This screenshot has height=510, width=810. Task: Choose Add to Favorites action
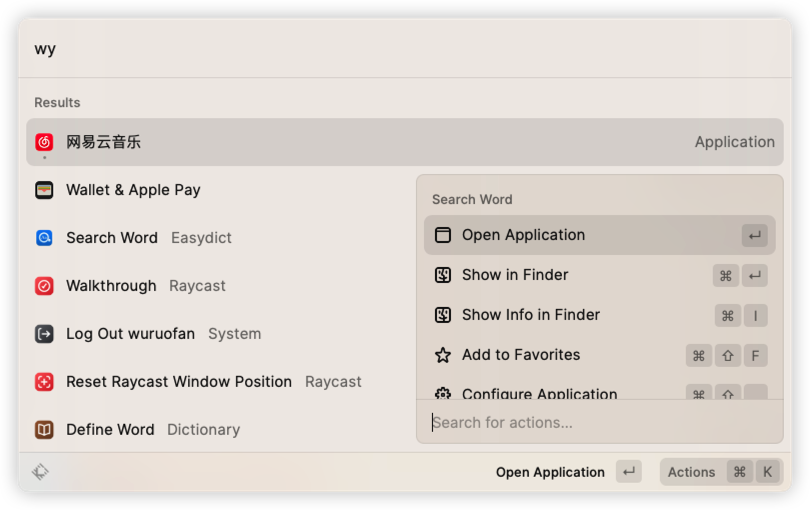(600, 355)
